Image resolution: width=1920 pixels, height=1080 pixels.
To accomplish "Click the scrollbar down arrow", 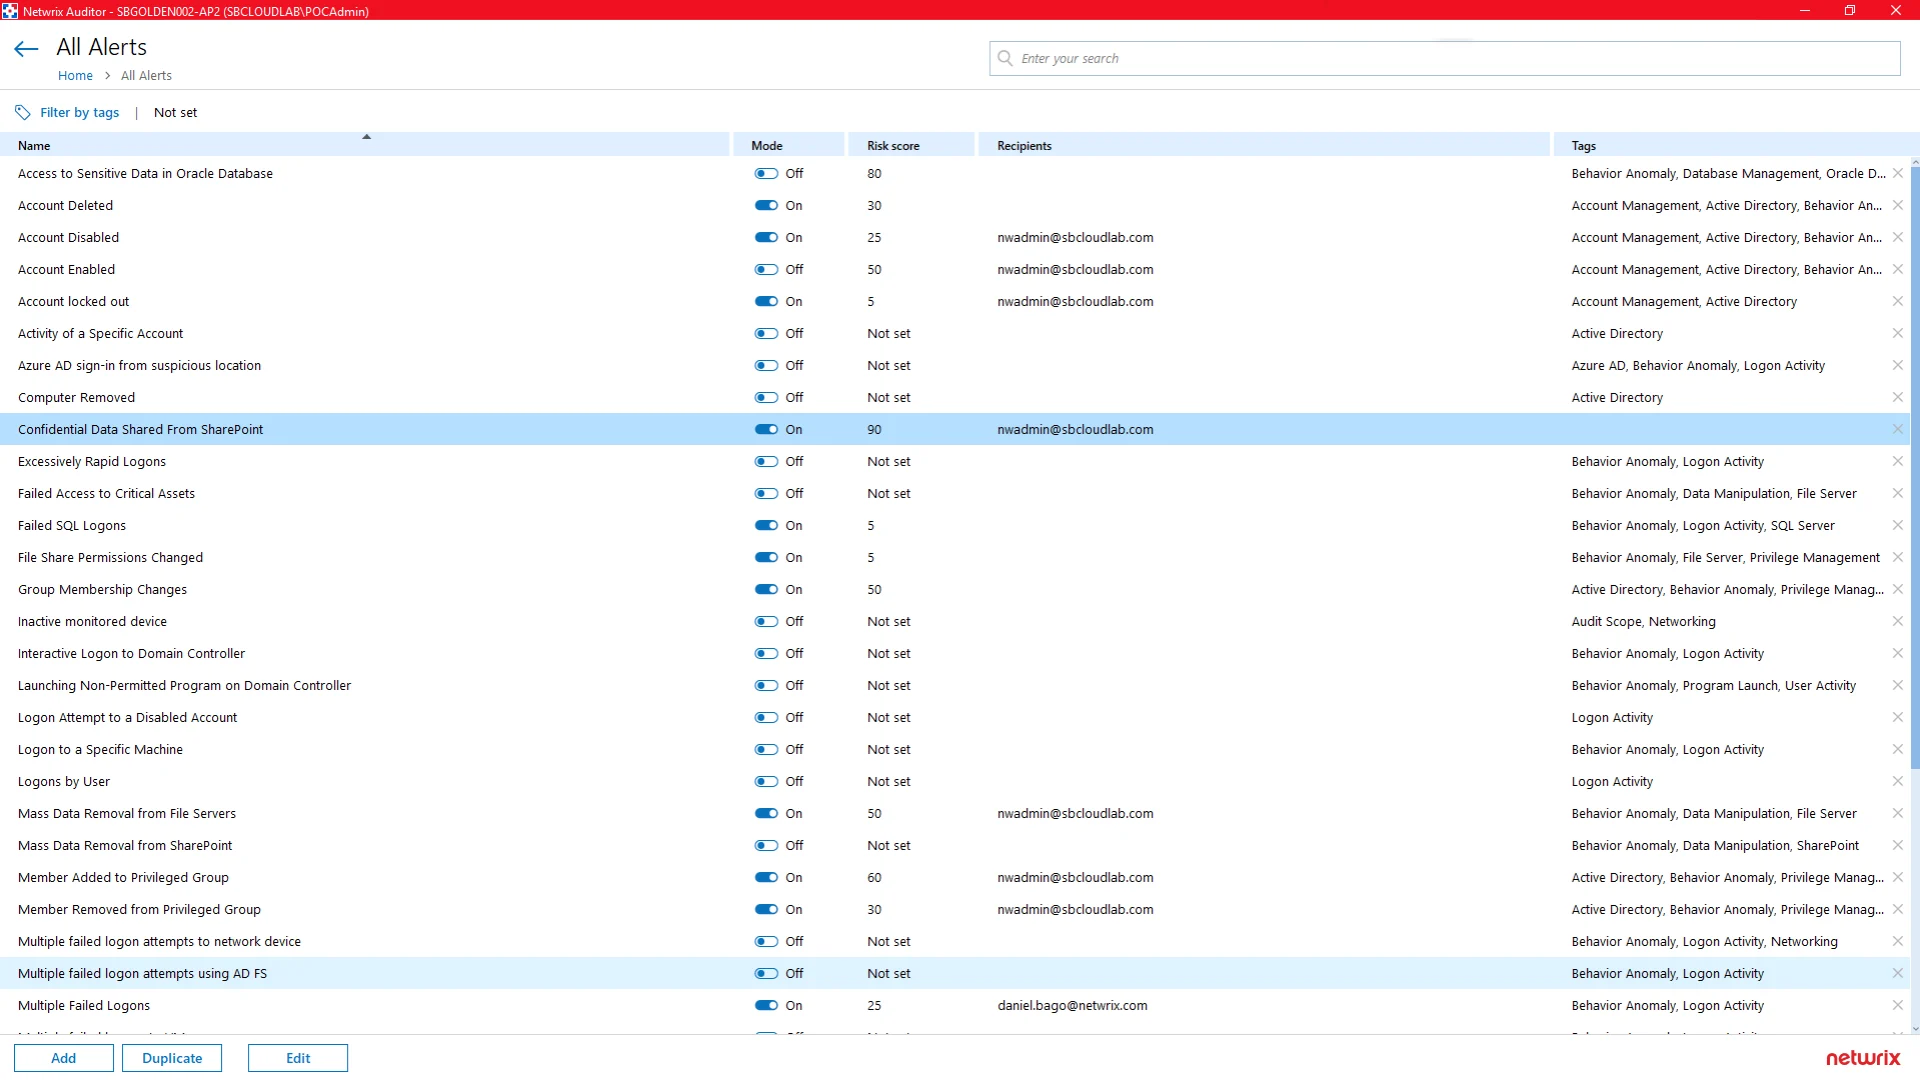I will coord(1915,1028).
